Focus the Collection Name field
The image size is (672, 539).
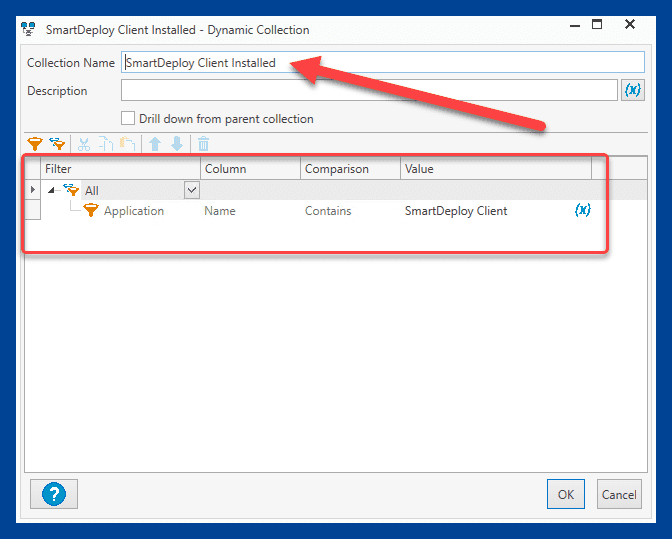(x=383, y=63)
